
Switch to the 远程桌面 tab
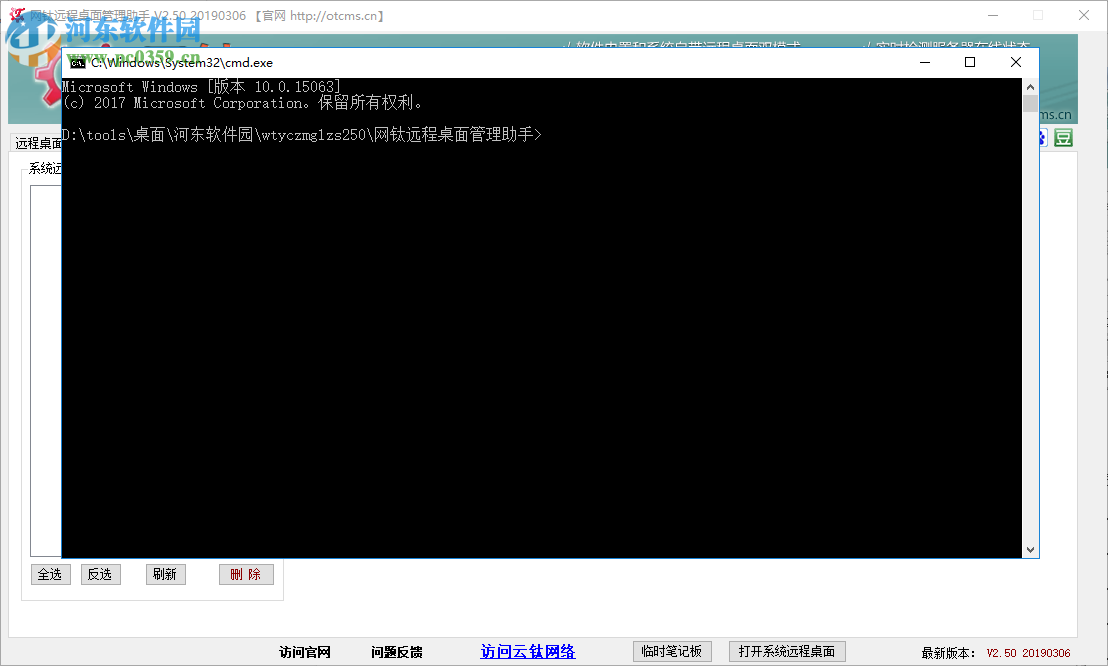point(33,141)
